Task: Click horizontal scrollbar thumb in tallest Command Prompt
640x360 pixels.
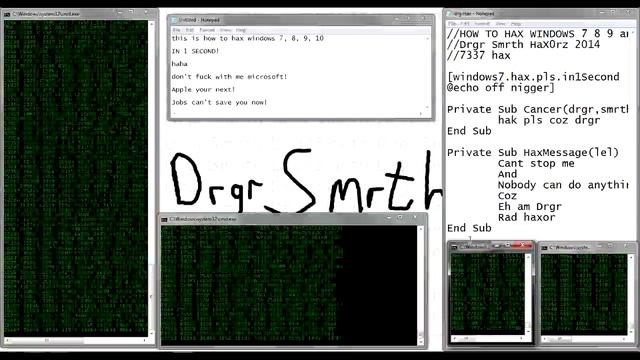Action: click(47, 340)
